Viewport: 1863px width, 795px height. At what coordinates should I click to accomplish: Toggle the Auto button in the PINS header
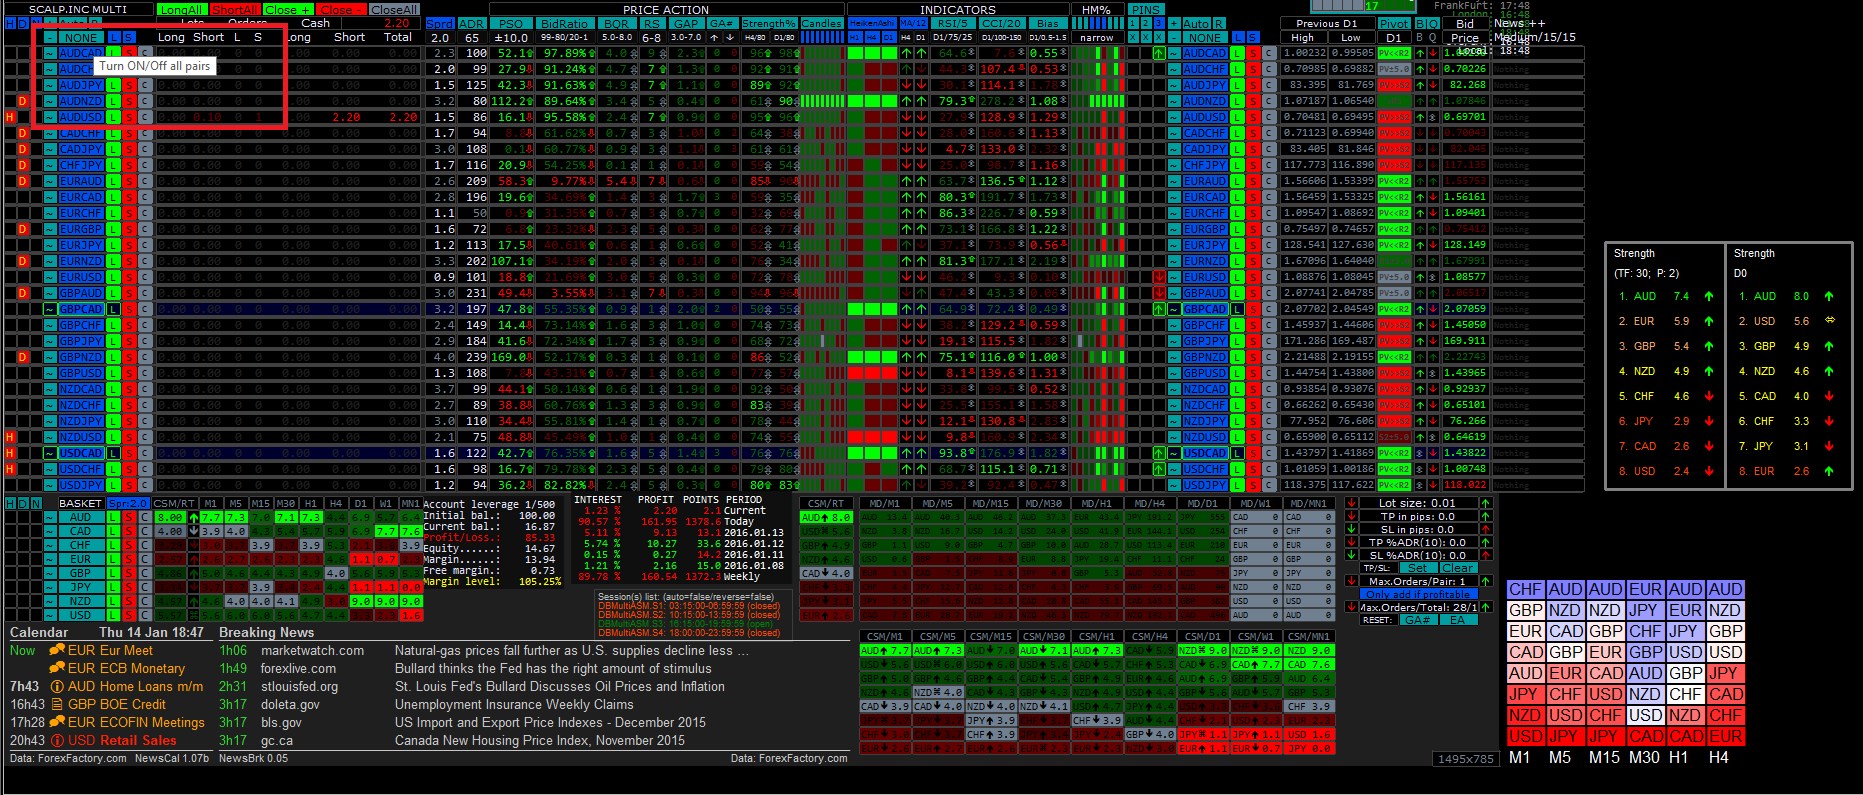pyautogui.click(x=1196, y=23)
